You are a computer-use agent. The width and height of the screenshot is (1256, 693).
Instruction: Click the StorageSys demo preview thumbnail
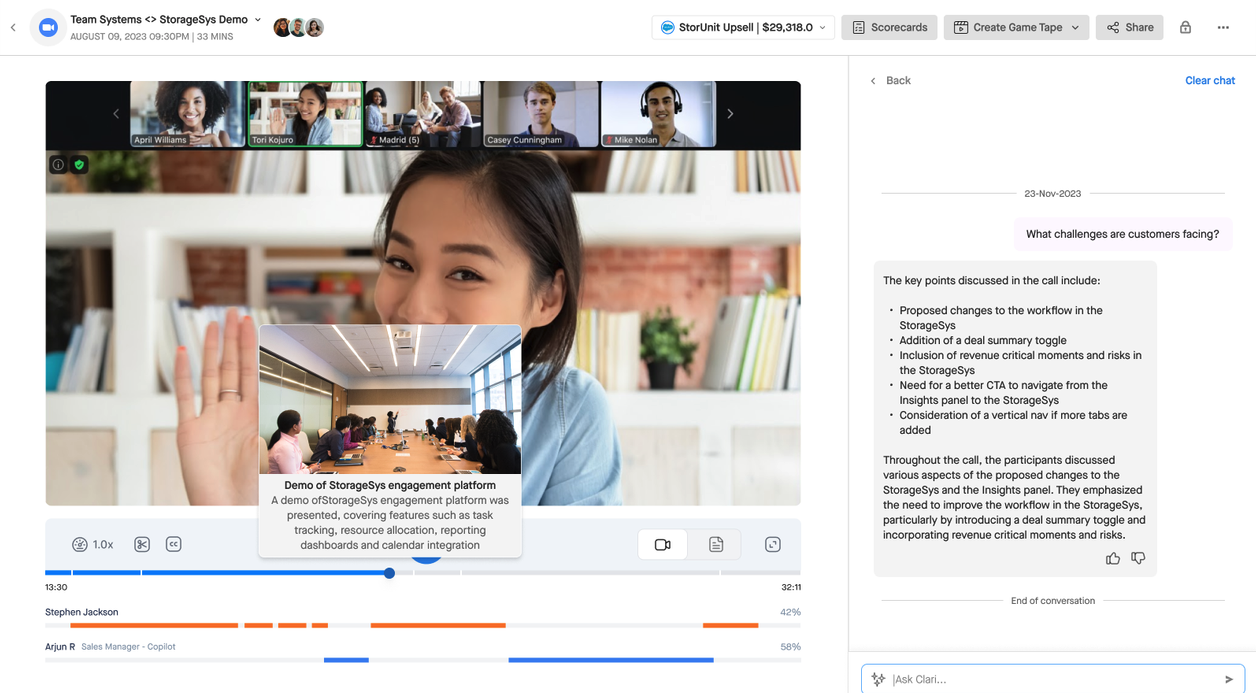[x=390, y=399]
